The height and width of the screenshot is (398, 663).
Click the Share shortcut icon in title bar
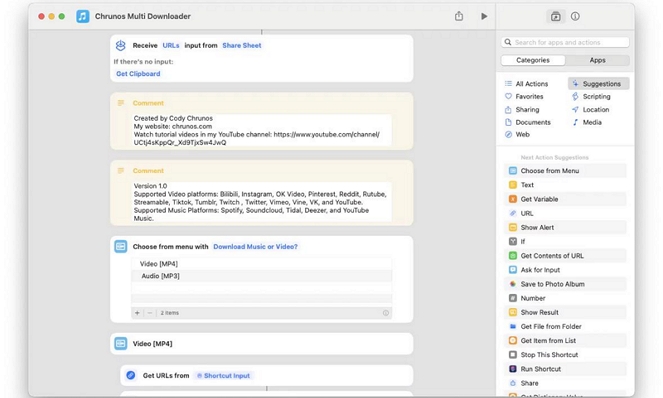[459, 16]
